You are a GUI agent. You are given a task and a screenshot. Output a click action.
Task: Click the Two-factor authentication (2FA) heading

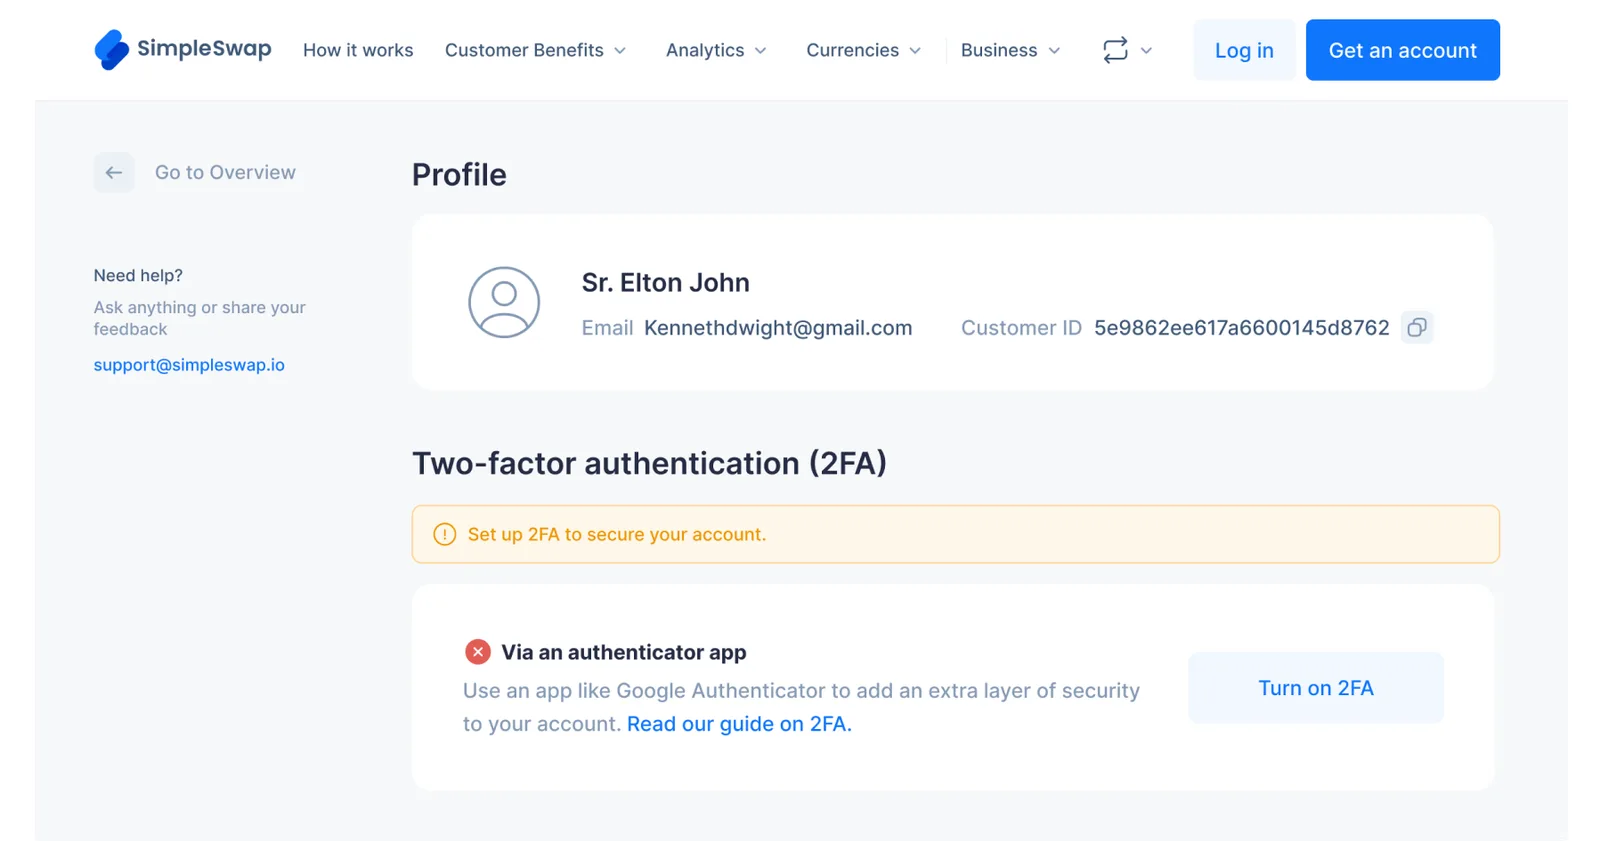(x=649, y=463)
